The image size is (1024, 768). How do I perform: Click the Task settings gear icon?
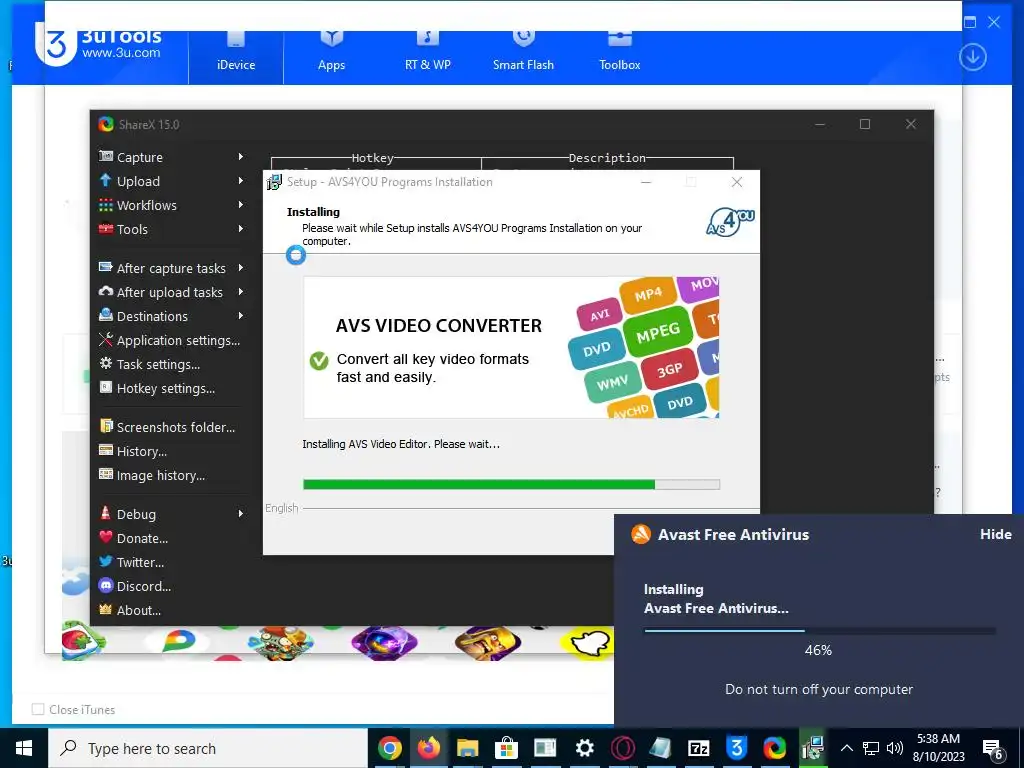click(105, 364)
